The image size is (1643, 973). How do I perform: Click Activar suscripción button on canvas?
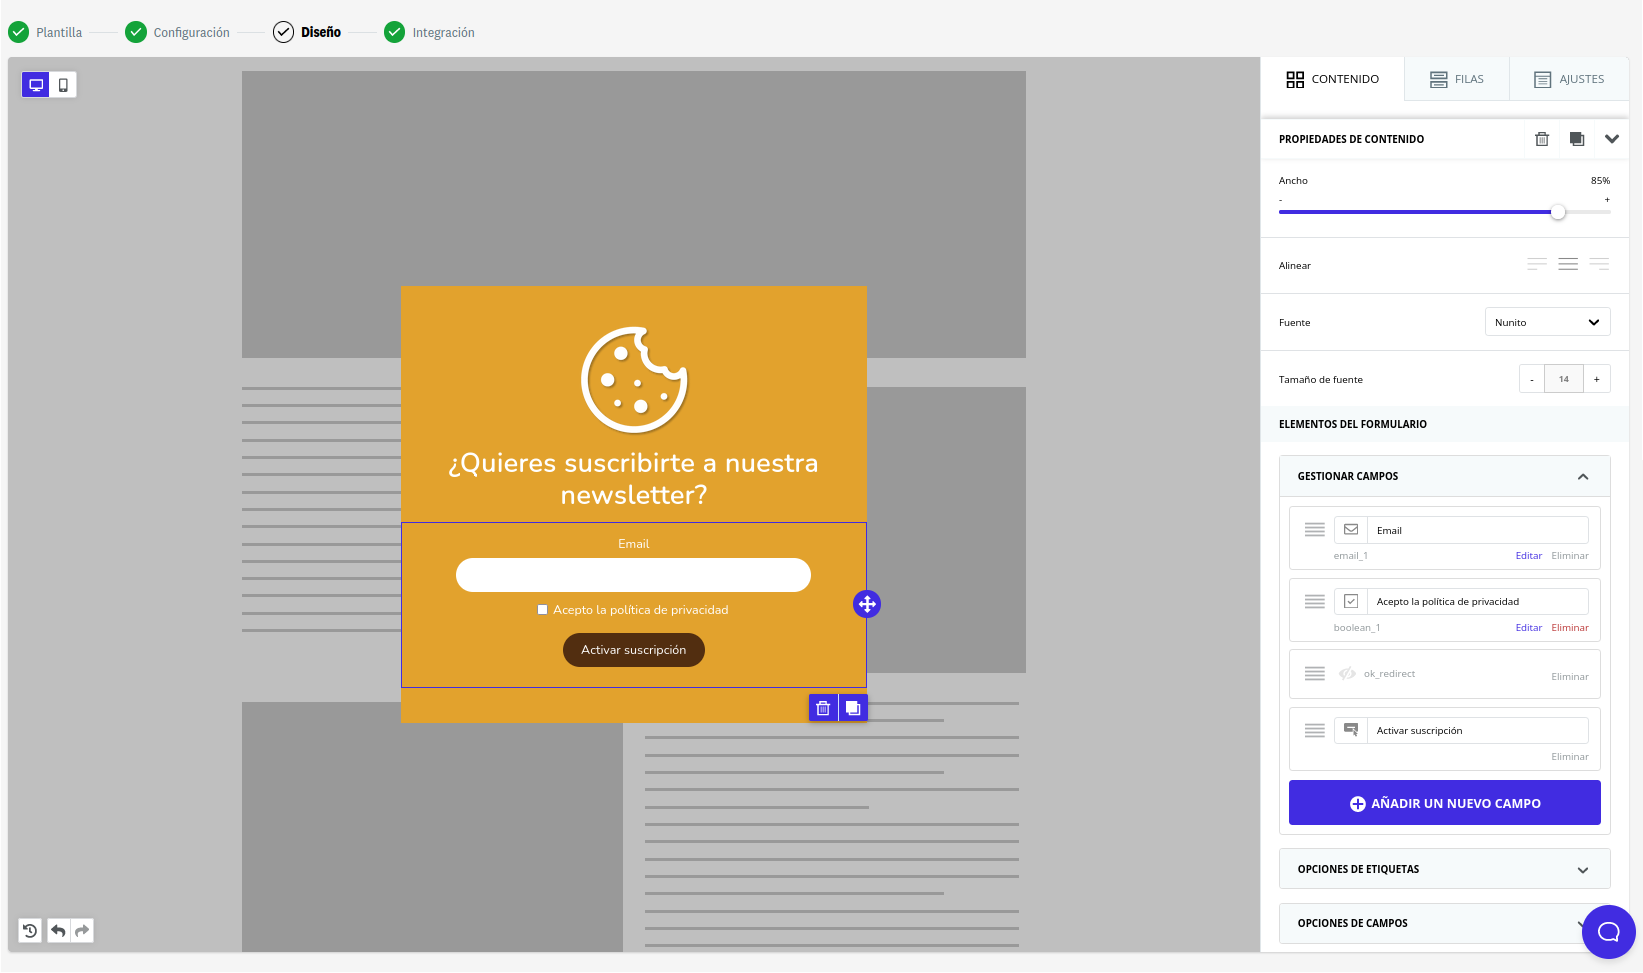pos(634,650)
